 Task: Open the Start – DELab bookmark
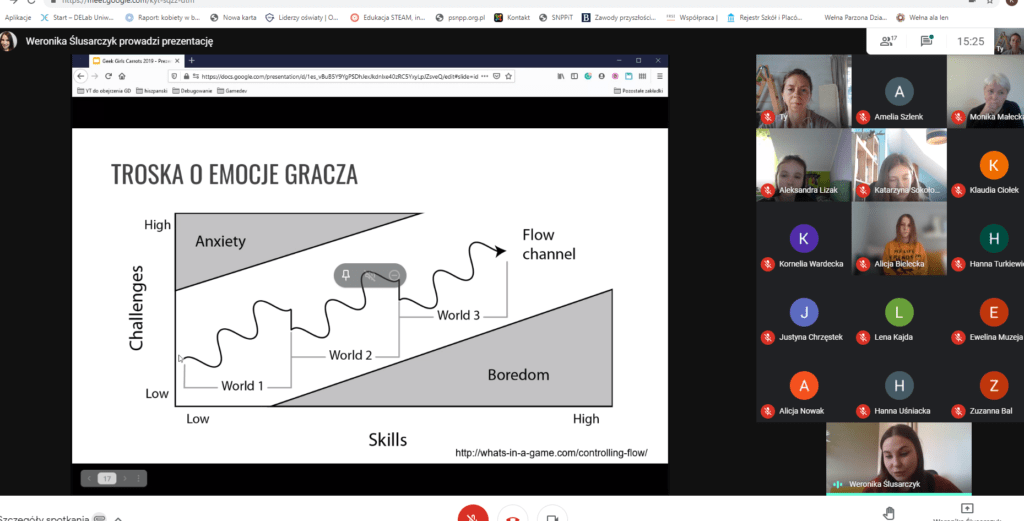(x=77, y=18)
